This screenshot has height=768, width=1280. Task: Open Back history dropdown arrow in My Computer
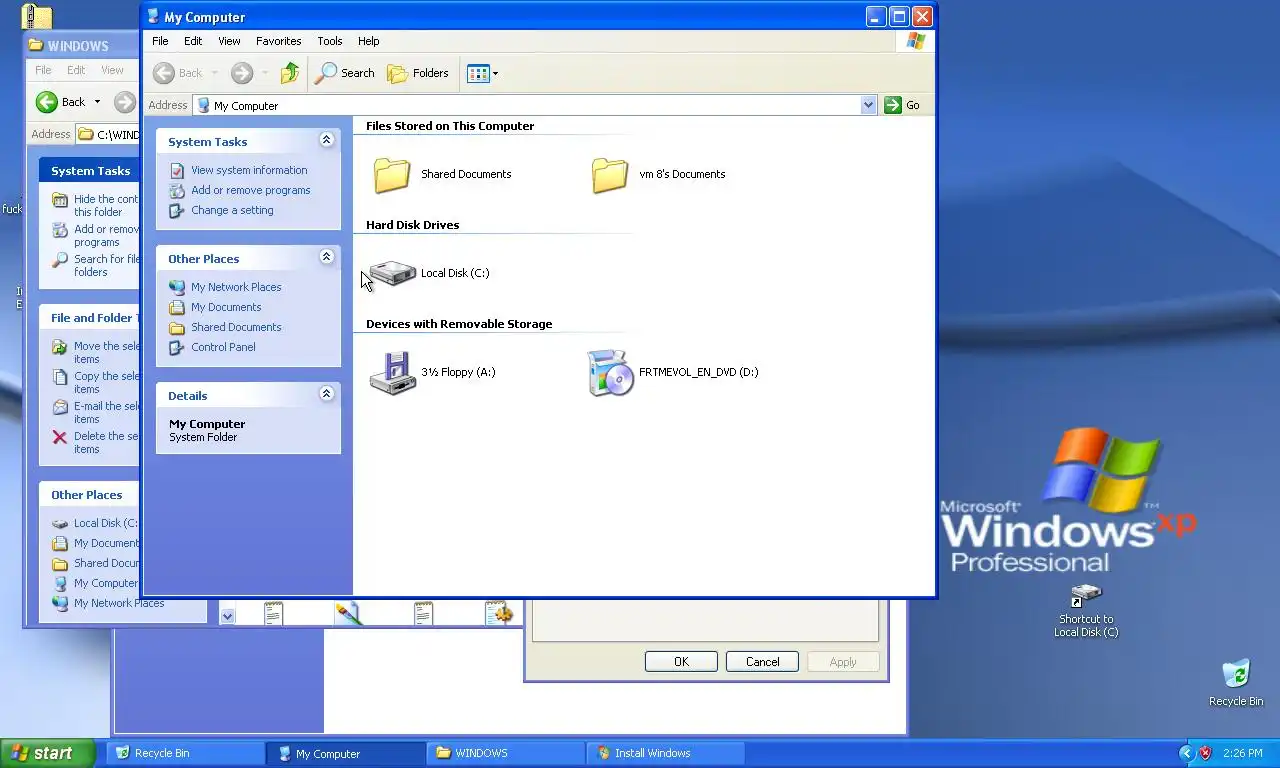tap(214, 73)
